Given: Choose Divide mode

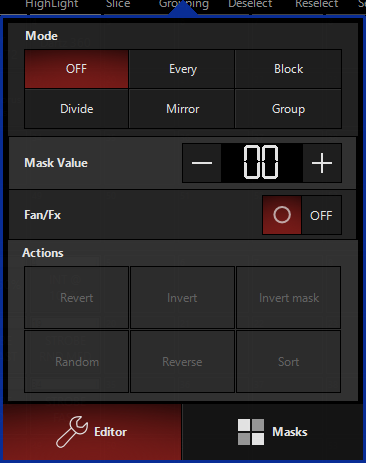Looking at the screenshot, I should point(76,109).
